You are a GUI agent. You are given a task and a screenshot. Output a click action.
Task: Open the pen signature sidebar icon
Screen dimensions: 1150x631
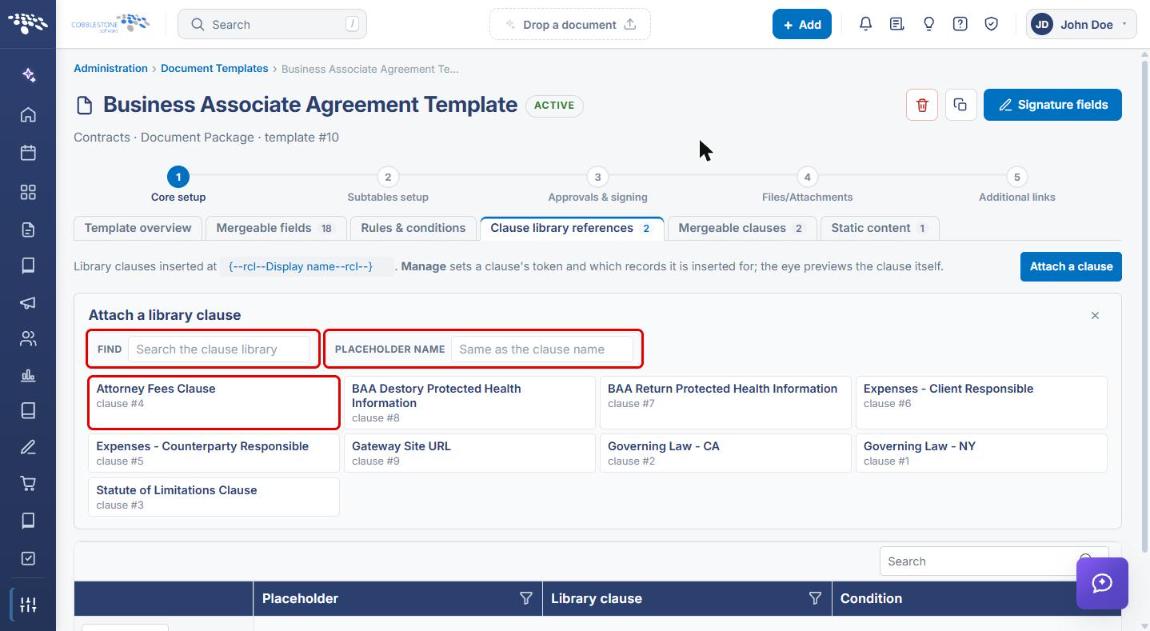[28, 447]
